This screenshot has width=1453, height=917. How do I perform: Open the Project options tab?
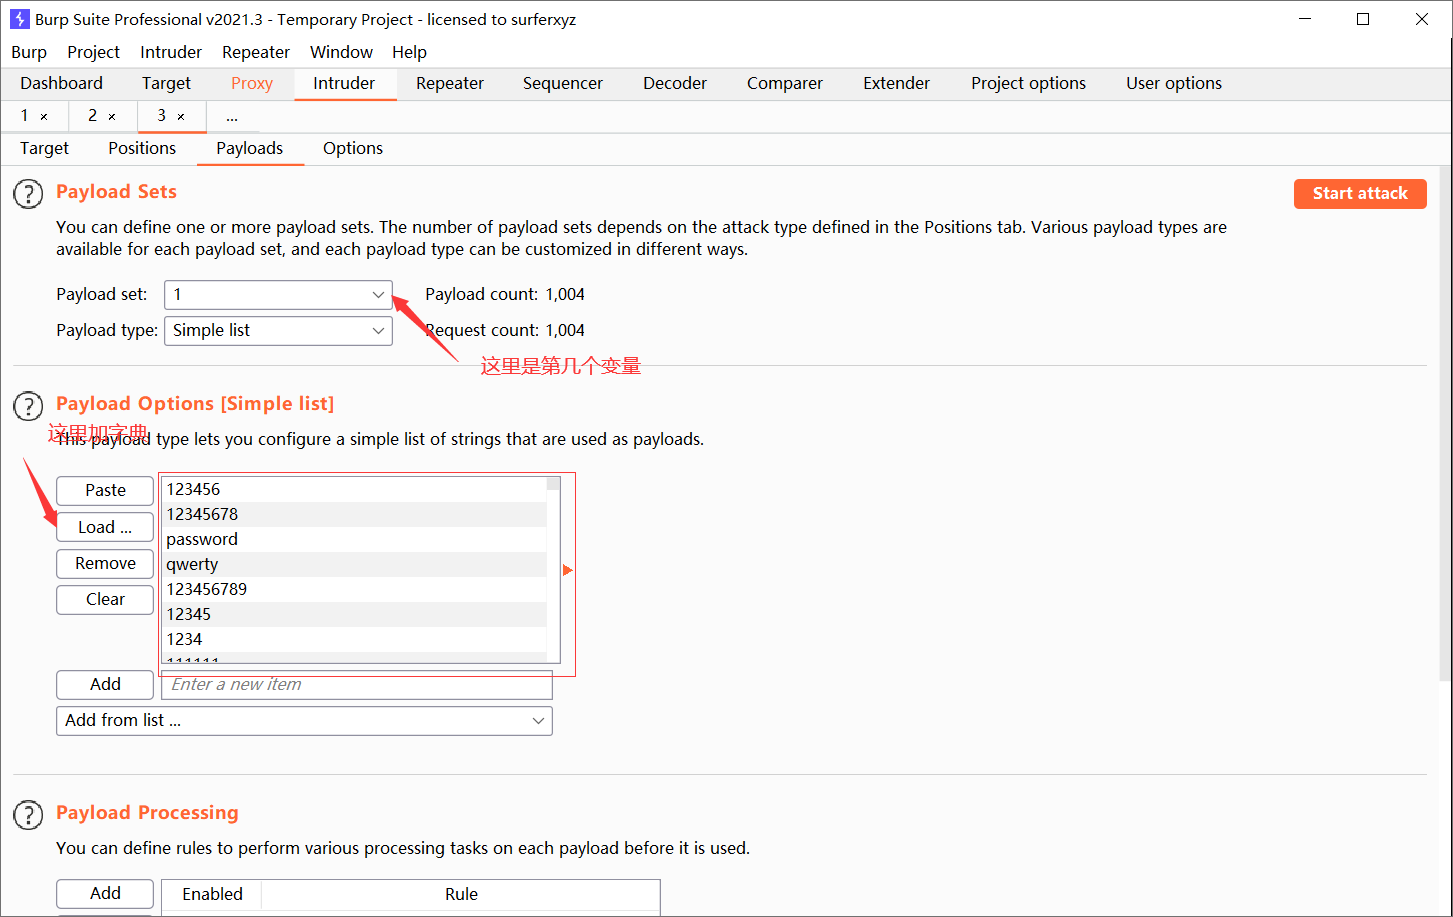click(1028, 83)
